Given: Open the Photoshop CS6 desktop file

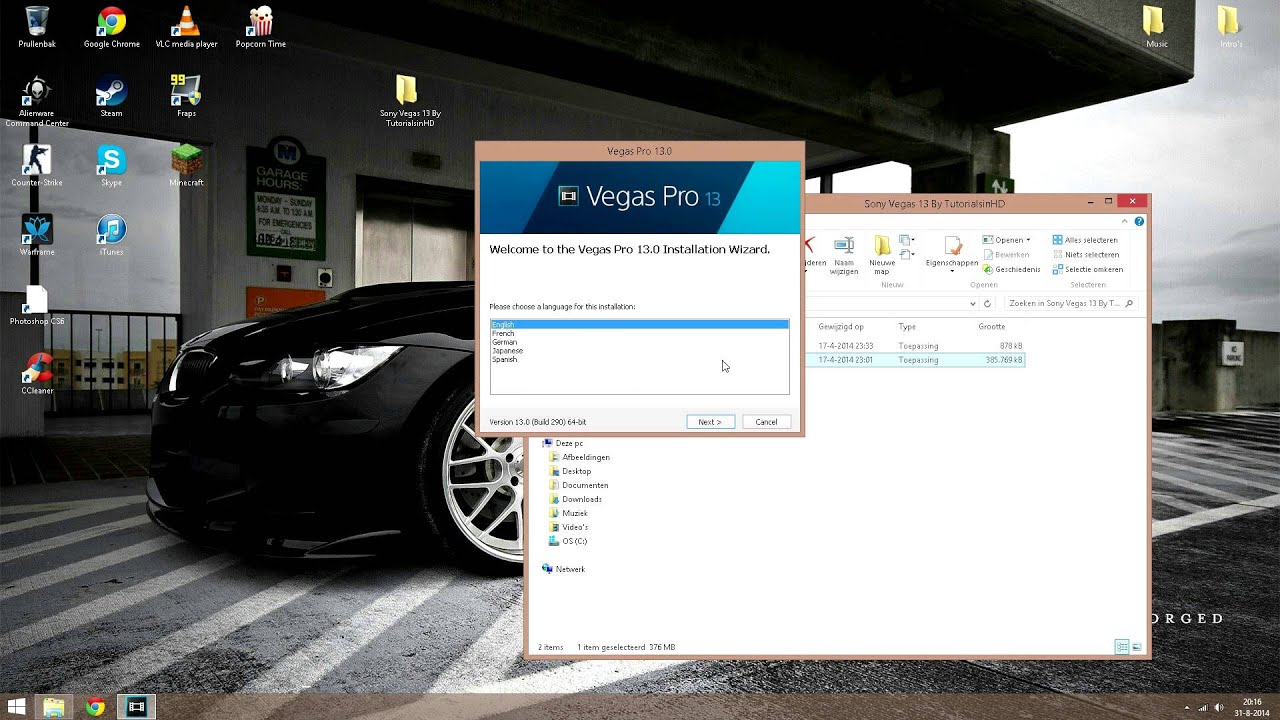Looking at the screenshot, I should (x=37, y=305).
